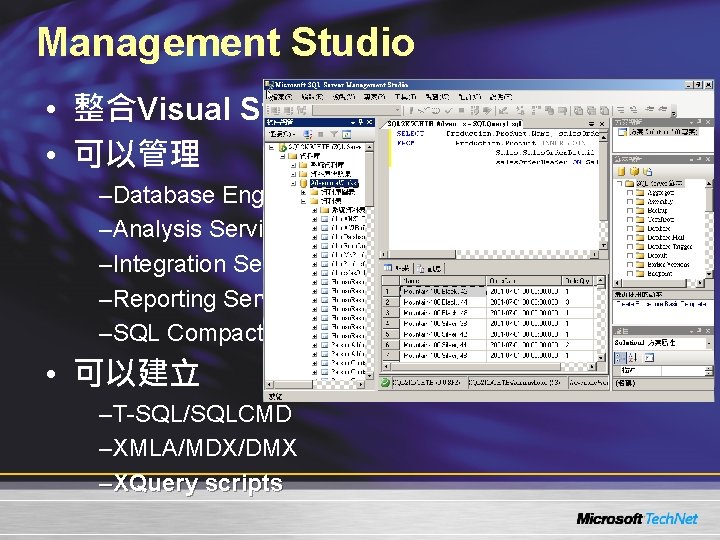
Task: Click the Object Explorer refresh icon
Action: 346,134
